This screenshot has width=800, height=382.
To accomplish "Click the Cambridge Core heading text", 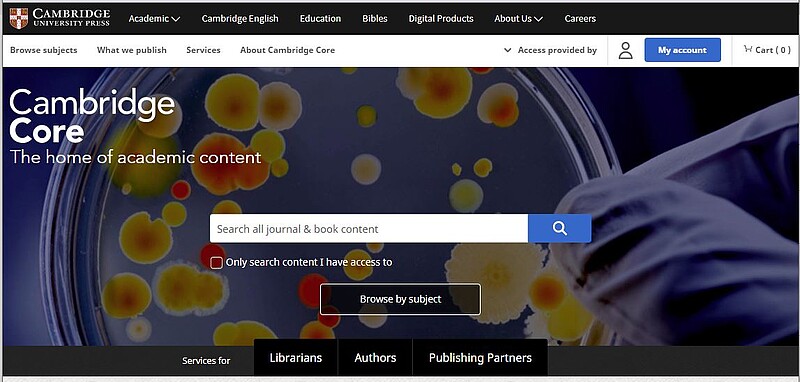I will [92, 117].
